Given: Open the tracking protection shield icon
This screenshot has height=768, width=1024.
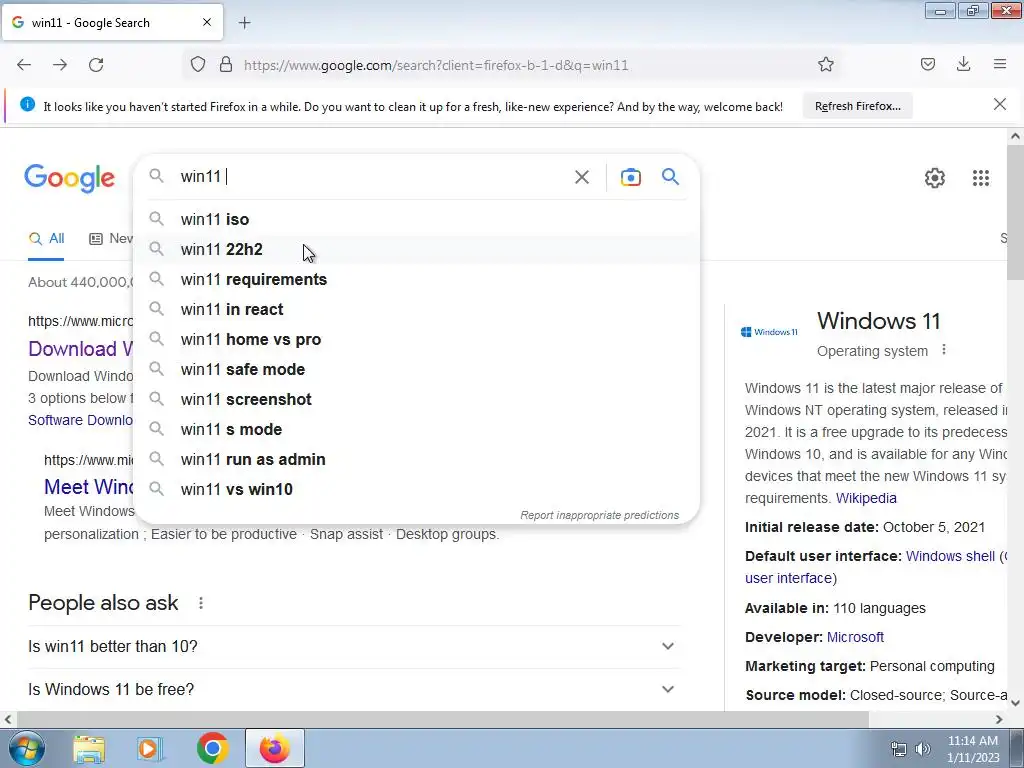Looking at the screenshot, I should [198, 65].
